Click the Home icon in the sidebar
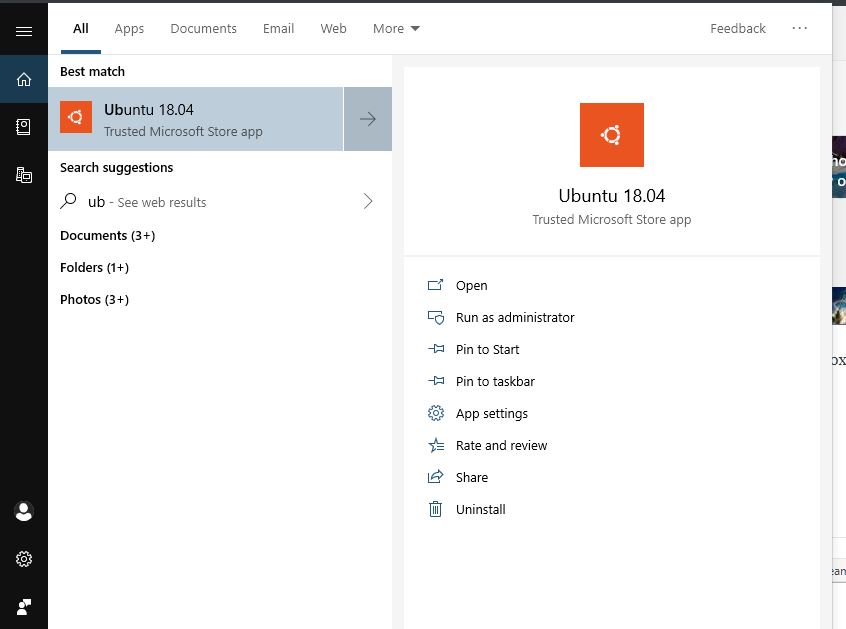Image resolution: width=846 pixels, height=629 pixels. pos(24,78)
